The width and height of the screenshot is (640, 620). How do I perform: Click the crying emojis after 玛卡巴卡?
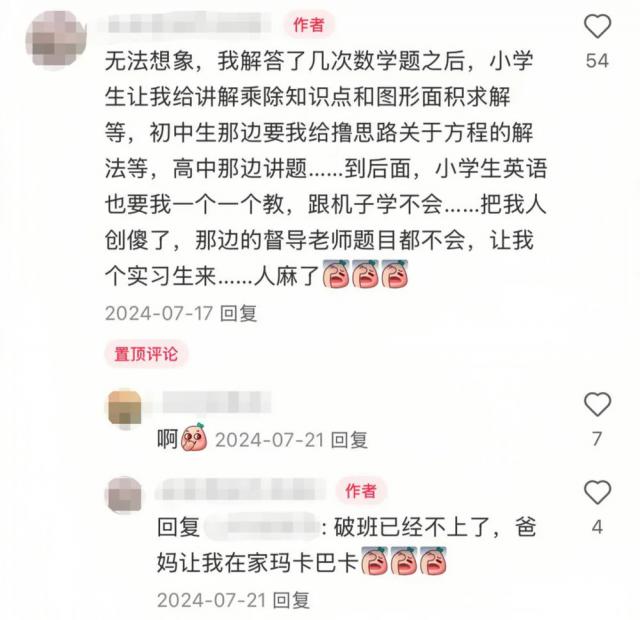[404, 561]
